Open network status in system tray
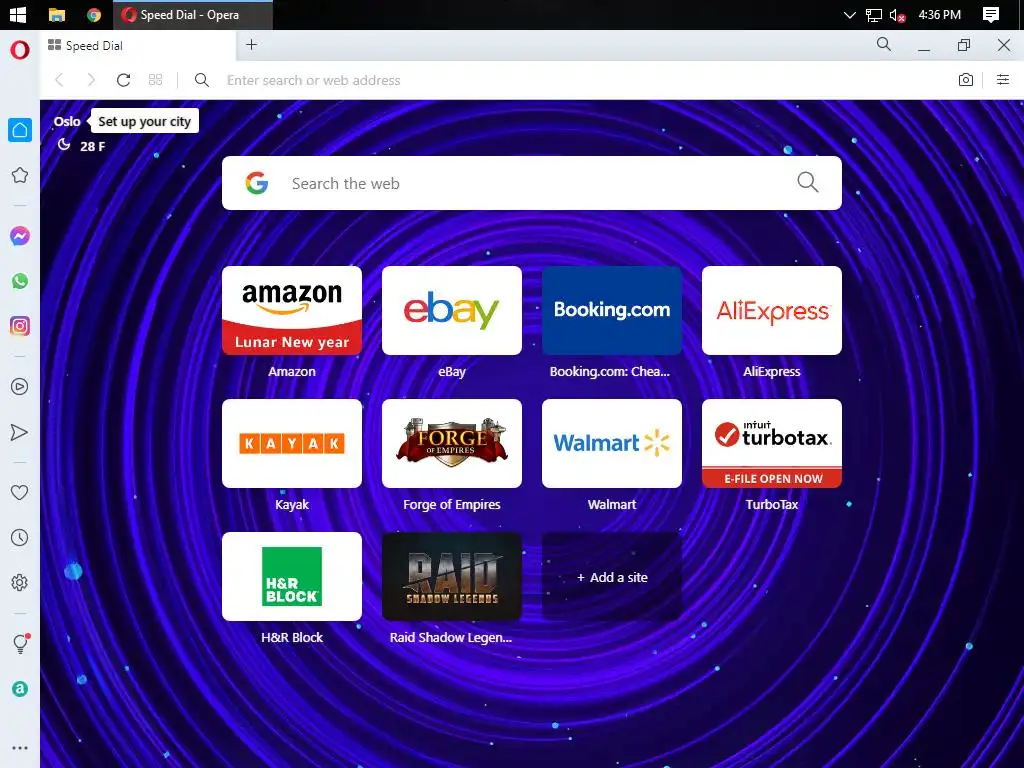 [873, 14]
